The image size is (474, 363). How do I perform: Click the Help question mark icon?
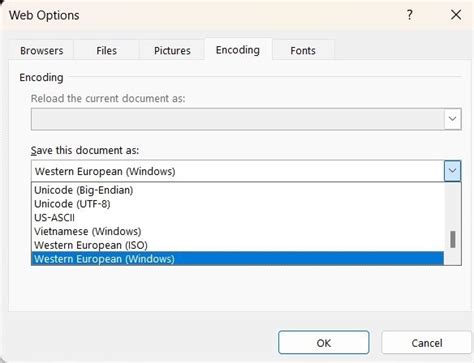(x=410, y=15)
